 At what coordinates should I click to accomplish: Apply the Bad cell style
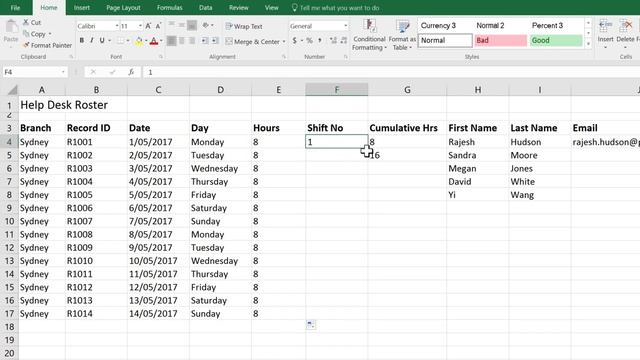tap(500, 40)
